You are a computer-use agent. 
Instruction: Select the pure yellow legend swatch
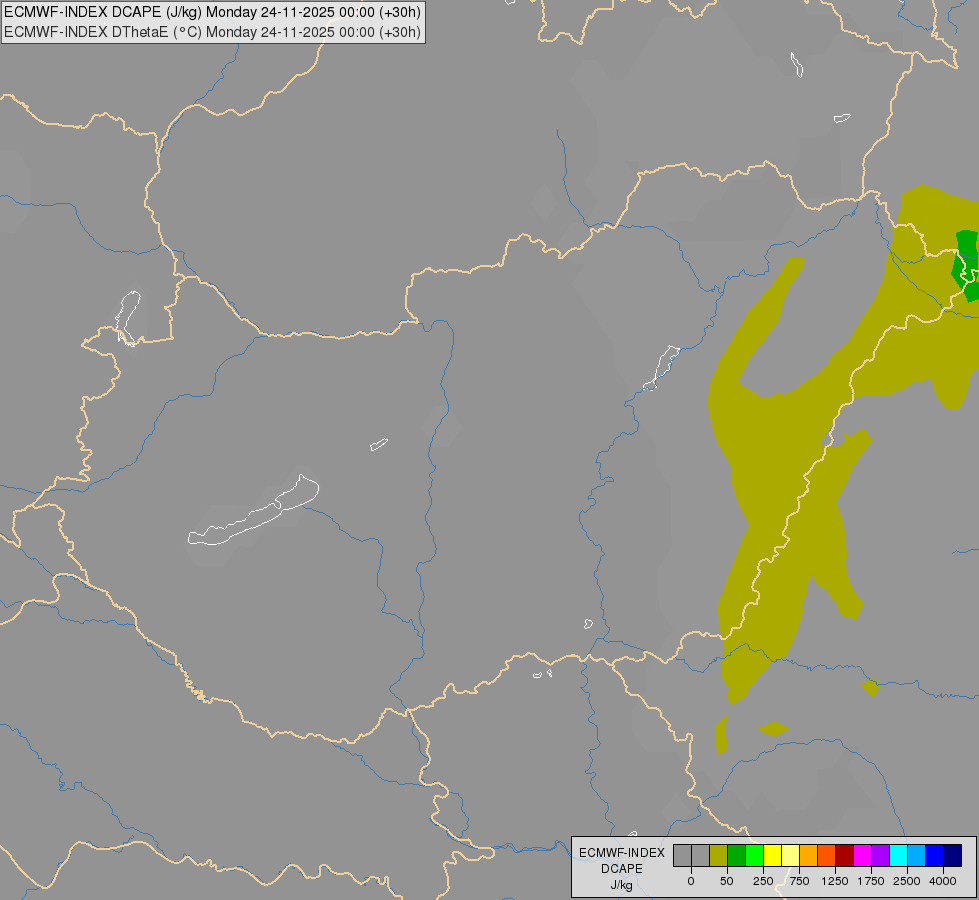pos(772,855)
